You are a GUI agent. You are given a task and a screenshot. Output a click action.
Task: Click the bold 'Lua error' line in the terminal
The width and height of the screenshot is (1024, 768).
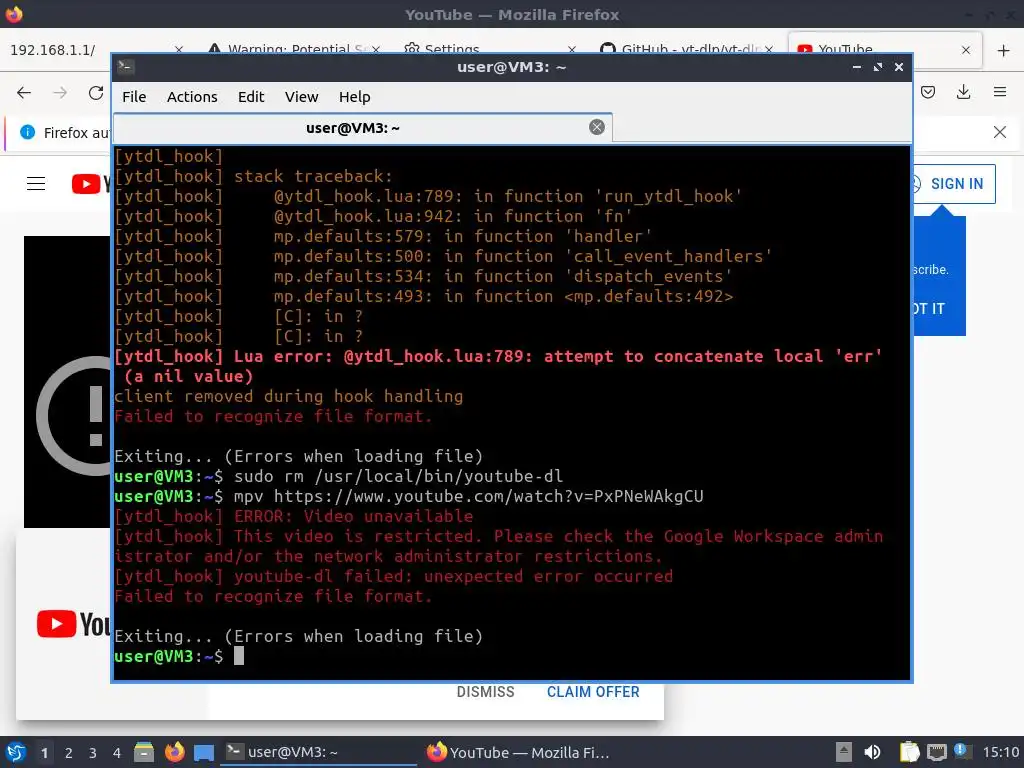coord(498,366)
